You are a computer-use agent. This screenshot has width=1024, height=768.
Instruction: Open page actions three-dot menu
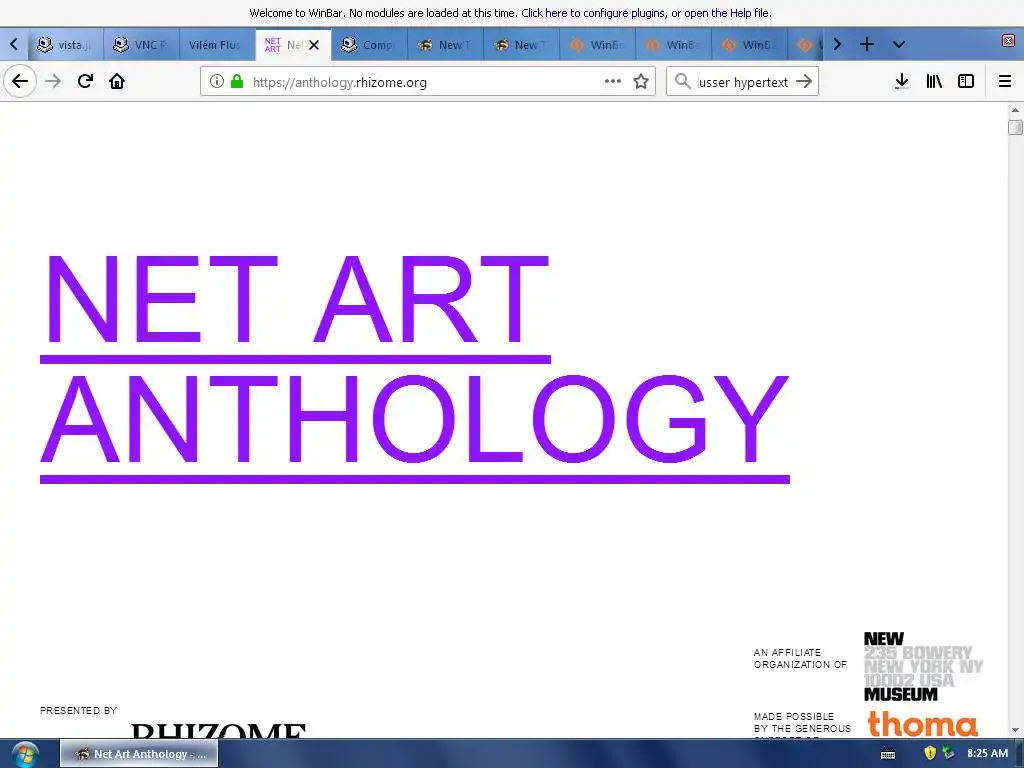(613, 81)
